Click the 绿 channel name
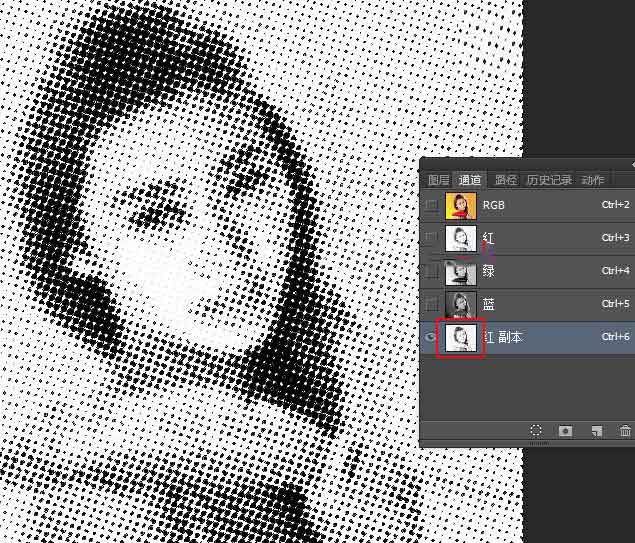Image resolution: width=635 pixels, height=543 pixels. coord(489,271)
